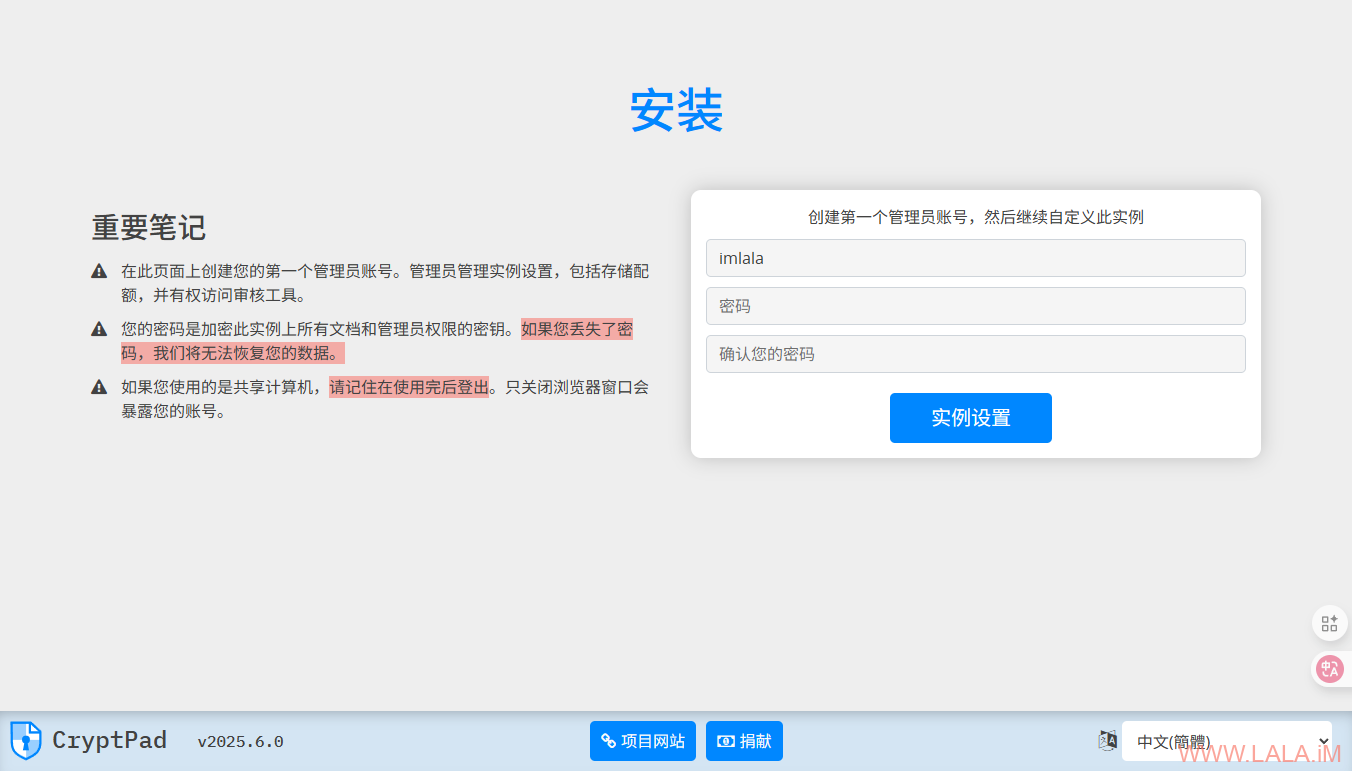The width and height of the screenshot is (1352, 771).
Task: Click warning icon beside the admin account note
Action: pos(99,271)
